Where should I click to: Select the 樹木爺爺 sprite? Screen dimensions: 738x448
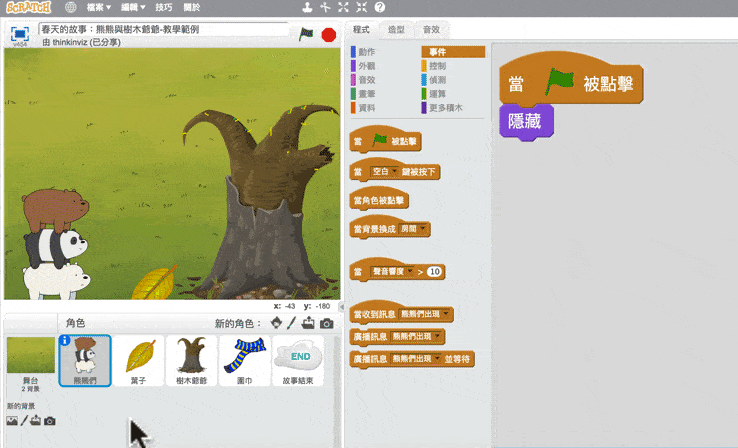pyautogui.click(x=192, y=361)
